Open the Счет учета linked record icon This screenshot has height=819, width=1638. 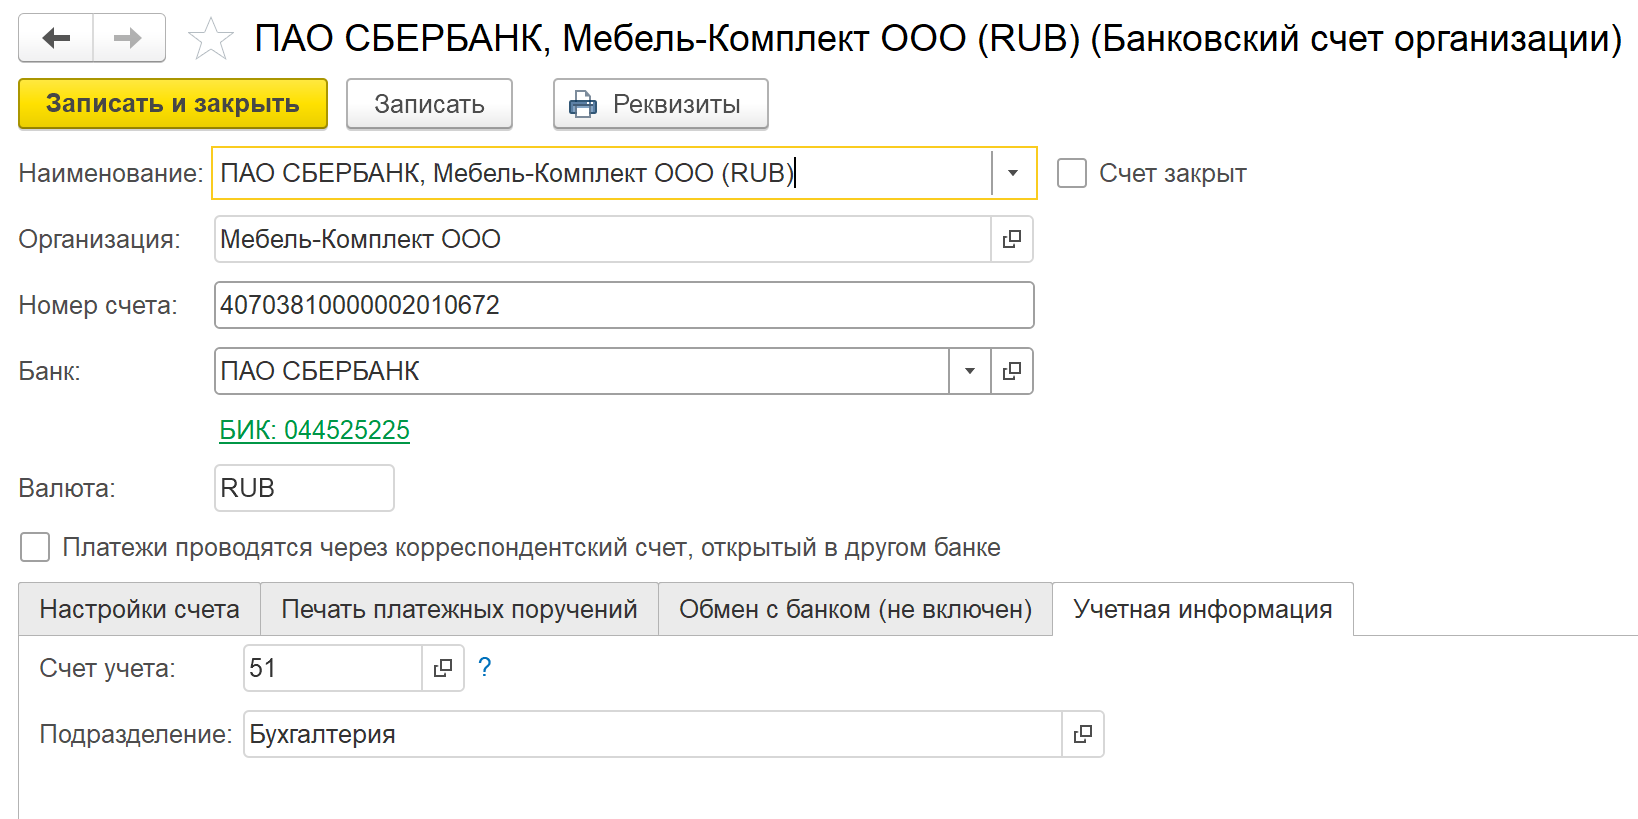(x=443, y=668)
